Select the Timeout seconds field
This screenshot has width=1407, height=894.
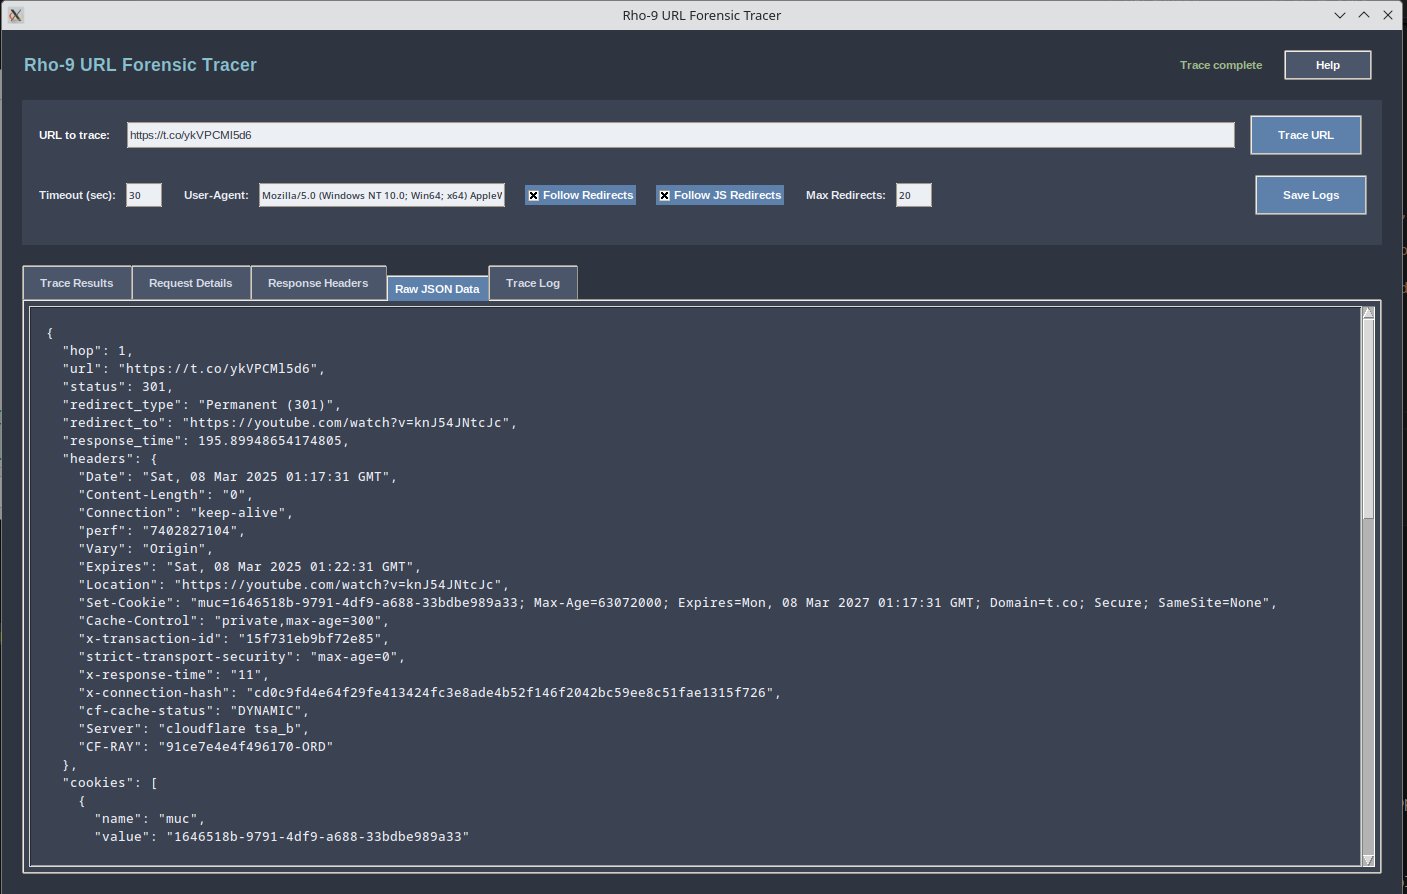[x=142, y=194]
